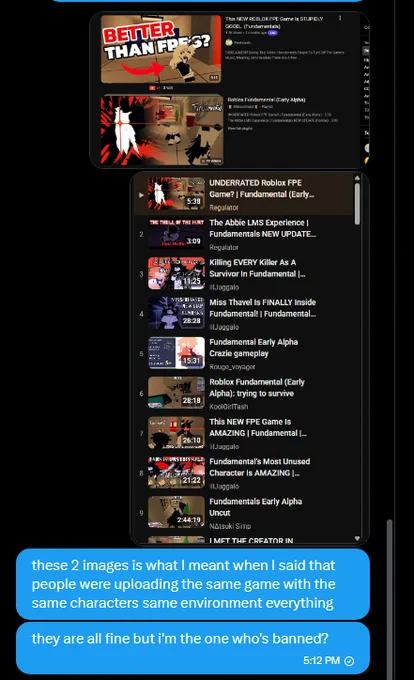Click 'This NEW FPE Game Is AMAZING' title

click(258, 427)
